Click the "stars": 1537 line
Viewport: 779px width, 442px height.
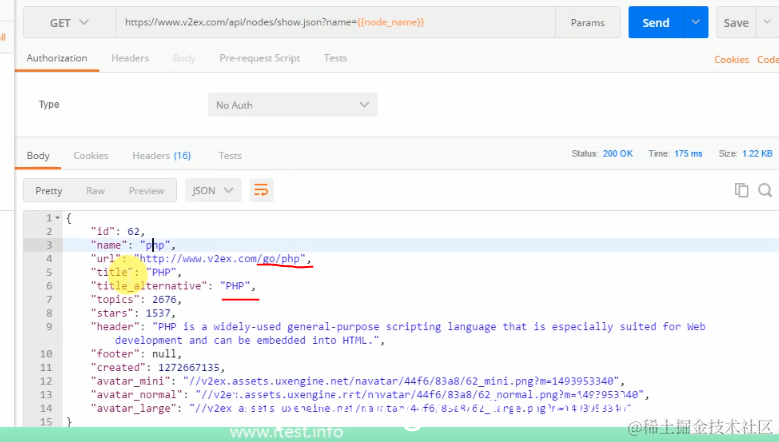(x=133, y=313)
